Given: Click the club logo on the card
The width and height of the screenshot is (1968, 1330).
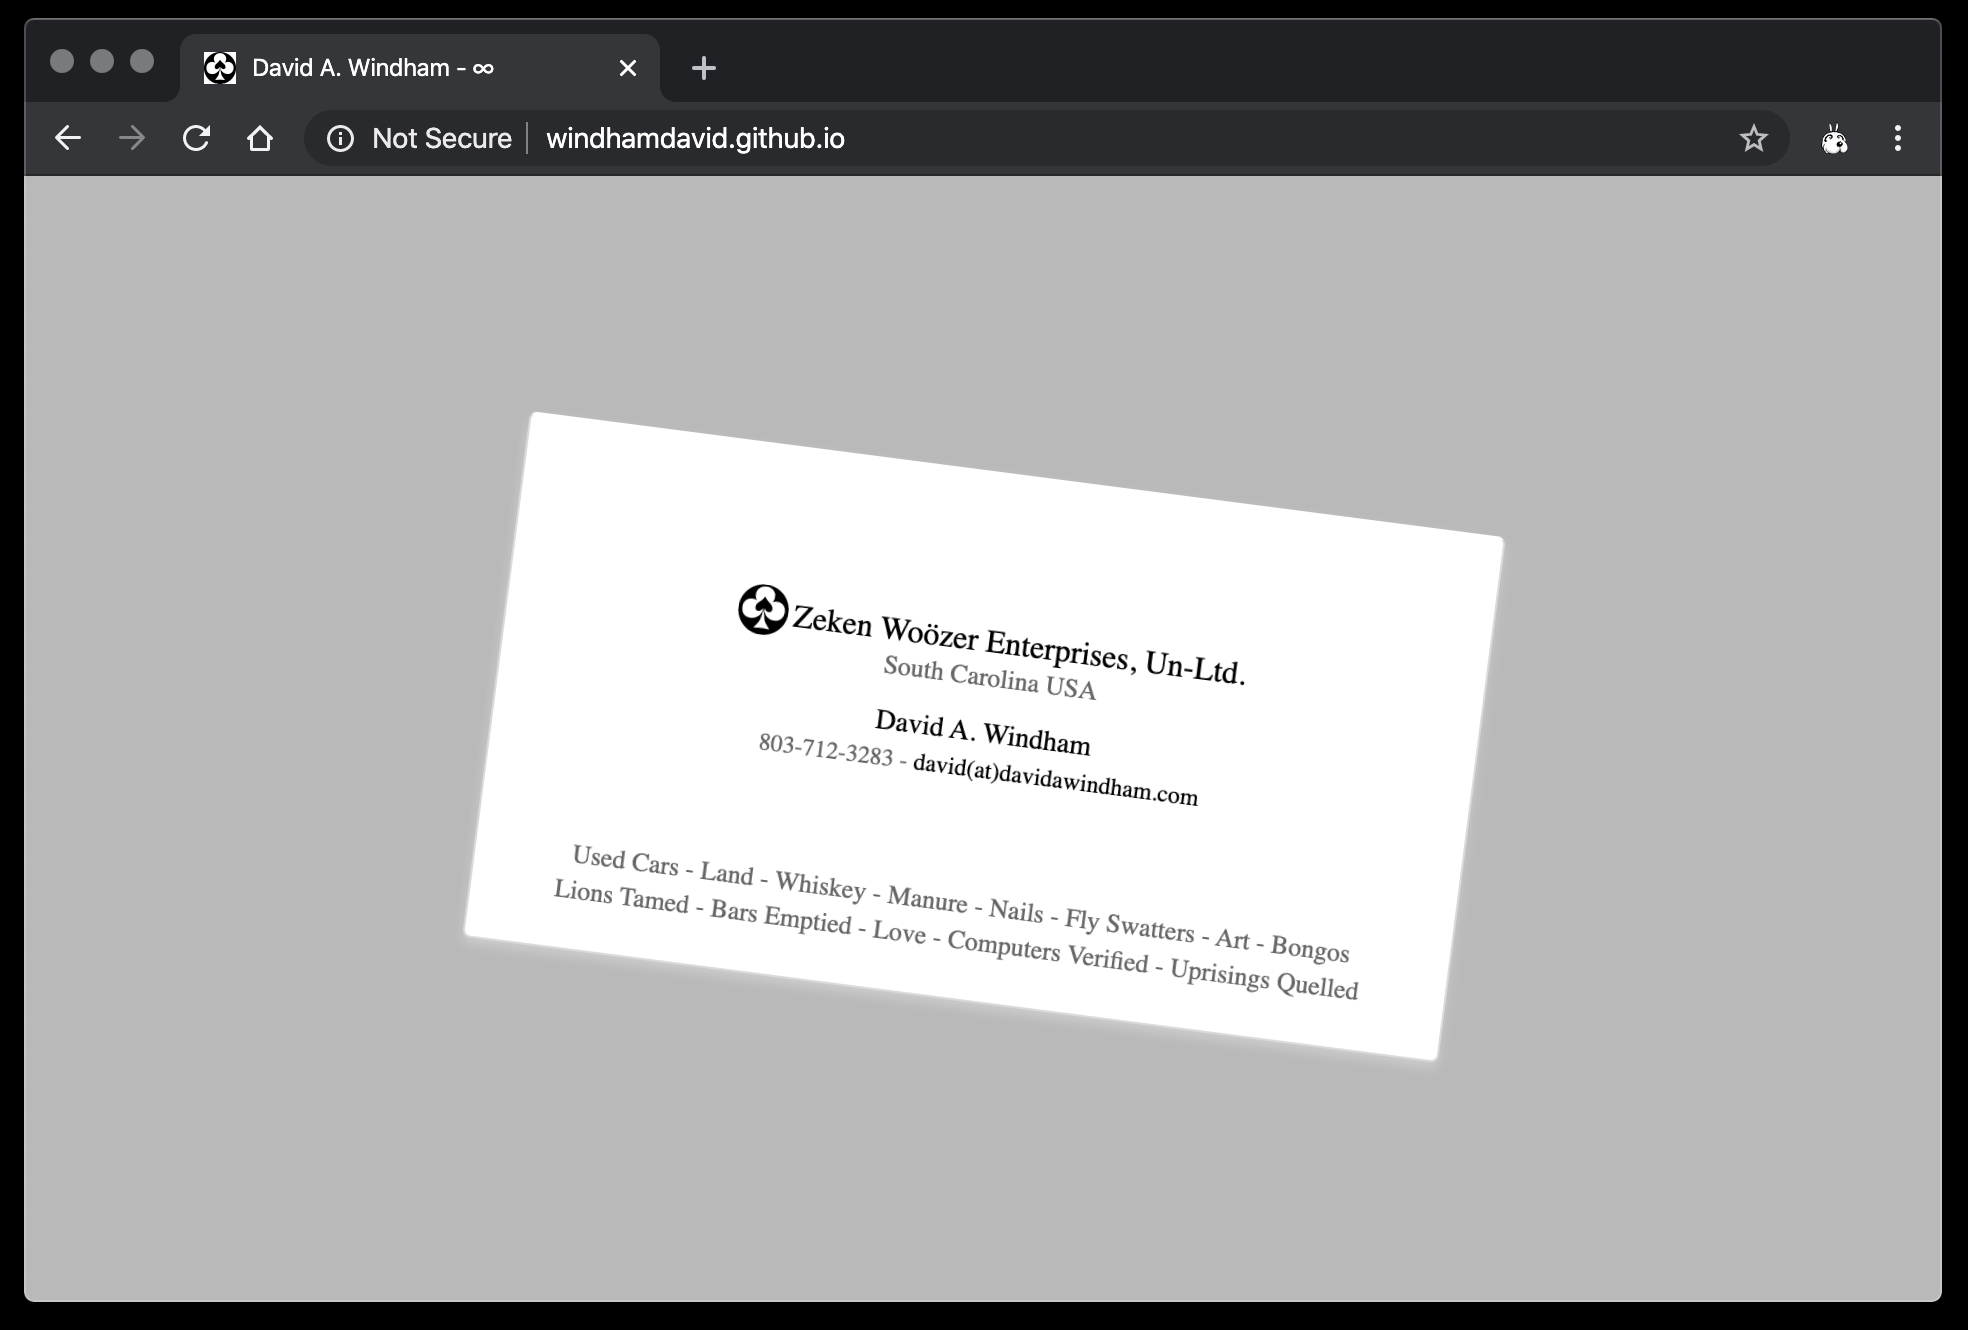Looking at the screenshot, I should (763, 609).
